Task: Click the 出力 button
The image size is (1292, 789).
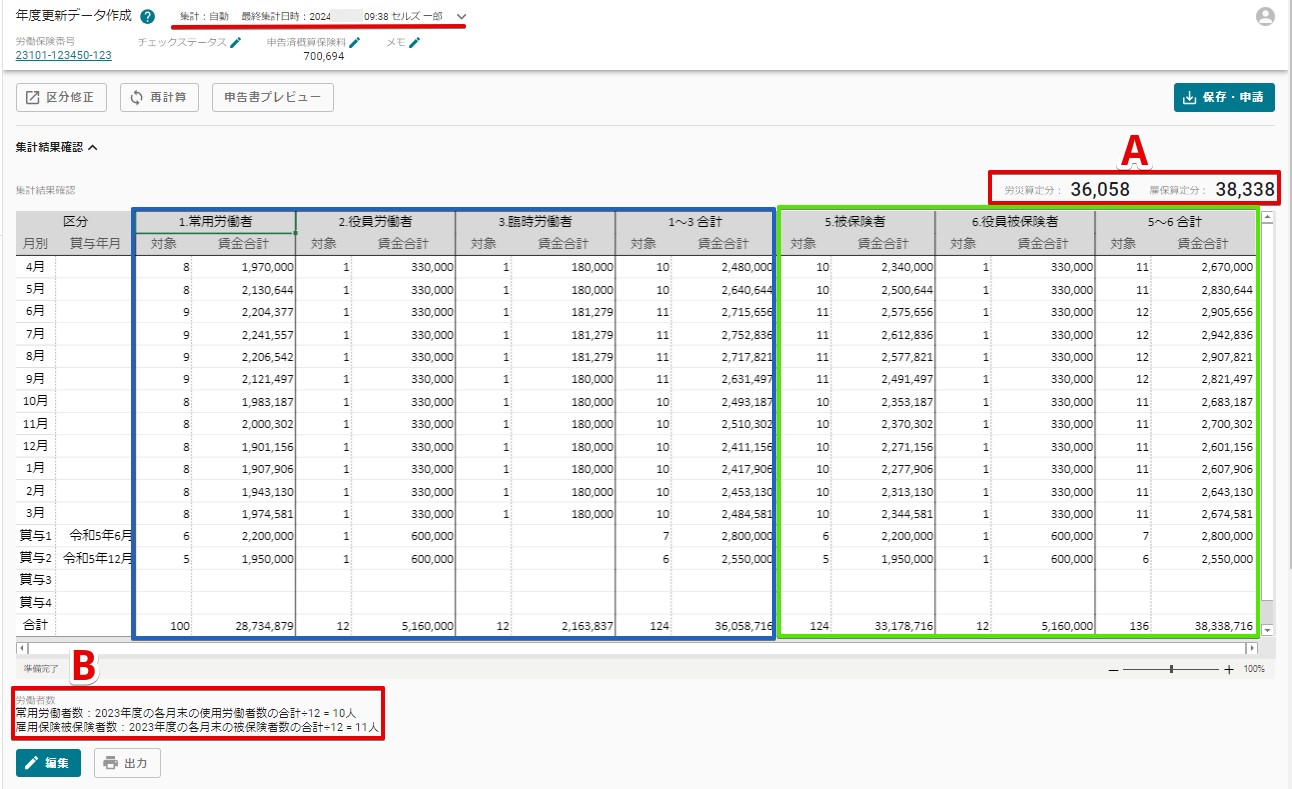Action: (x=127, y=763)
